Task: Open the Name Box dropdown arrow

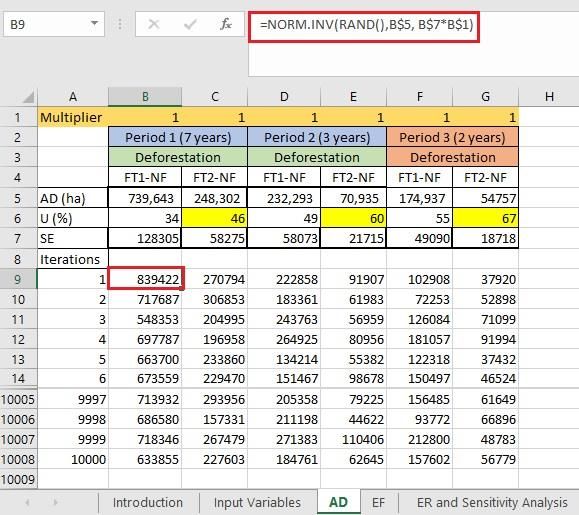Action: coord(95,24)
